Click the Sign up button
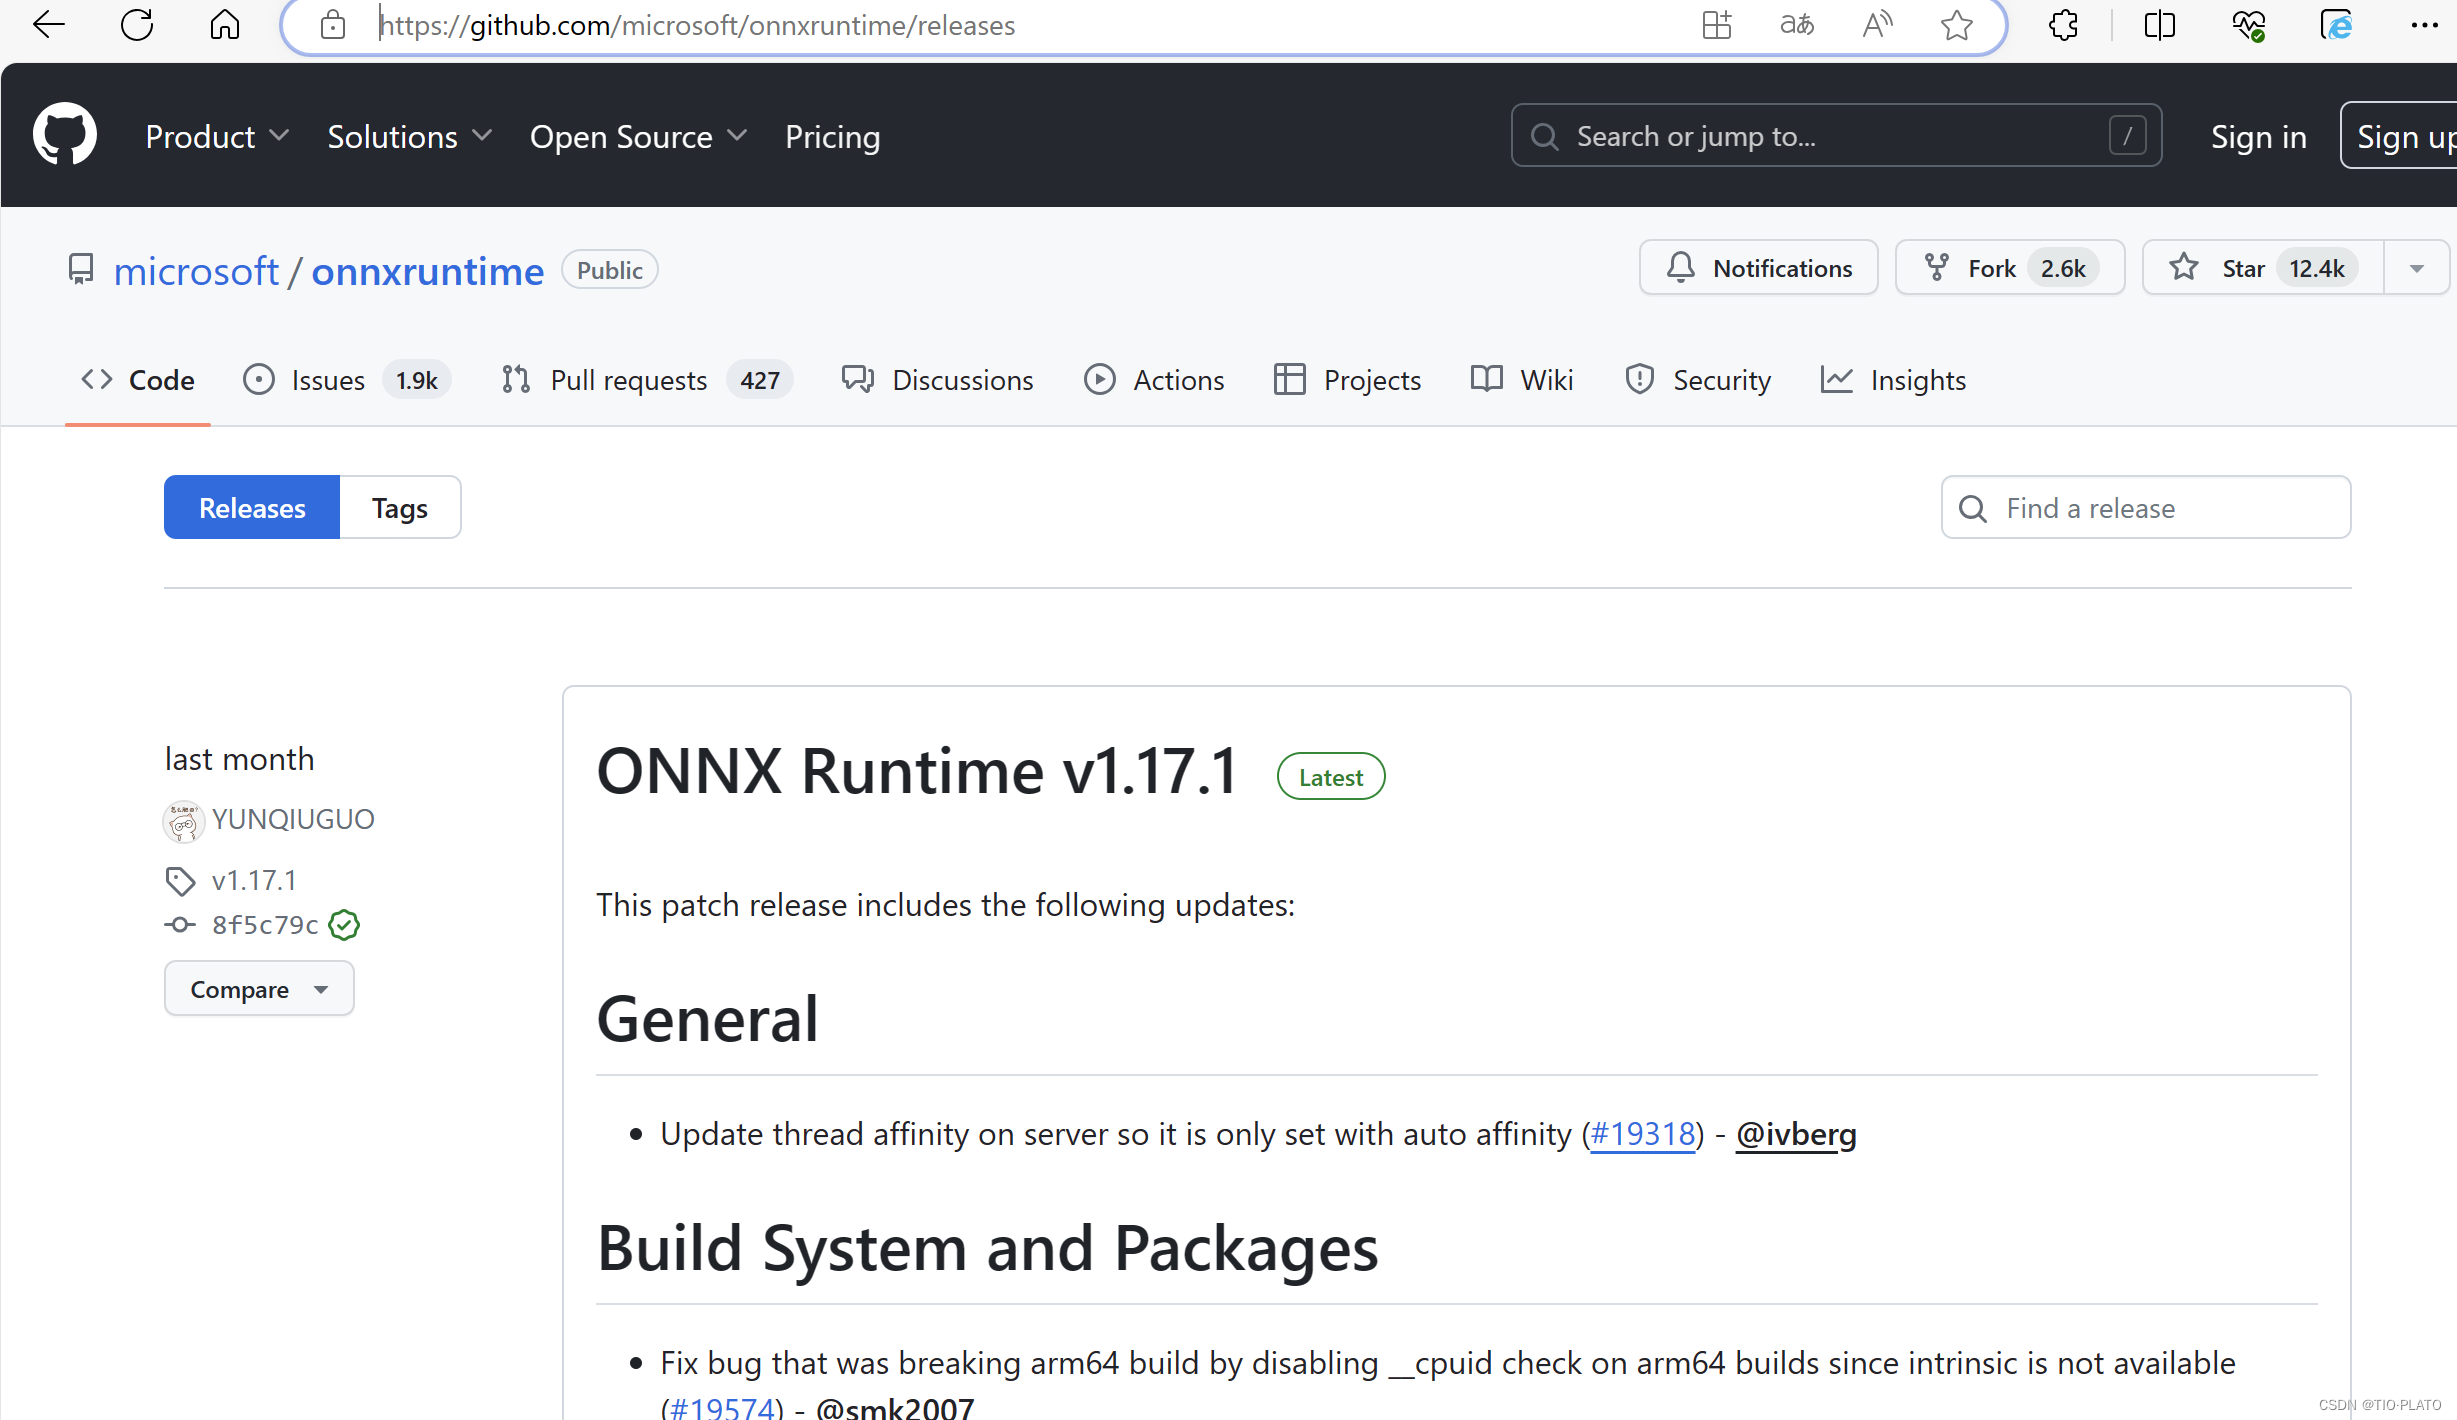The height and width of the screenshot is (1420, 2457). (2399, 136)
